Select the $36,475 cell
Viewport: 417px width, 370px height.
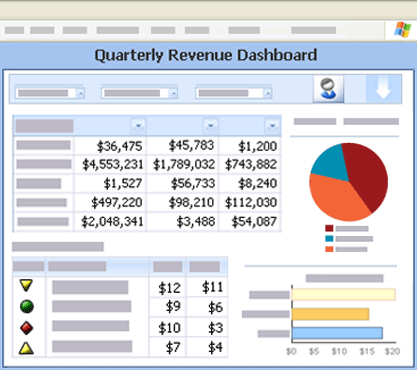(x=110, y=146)
